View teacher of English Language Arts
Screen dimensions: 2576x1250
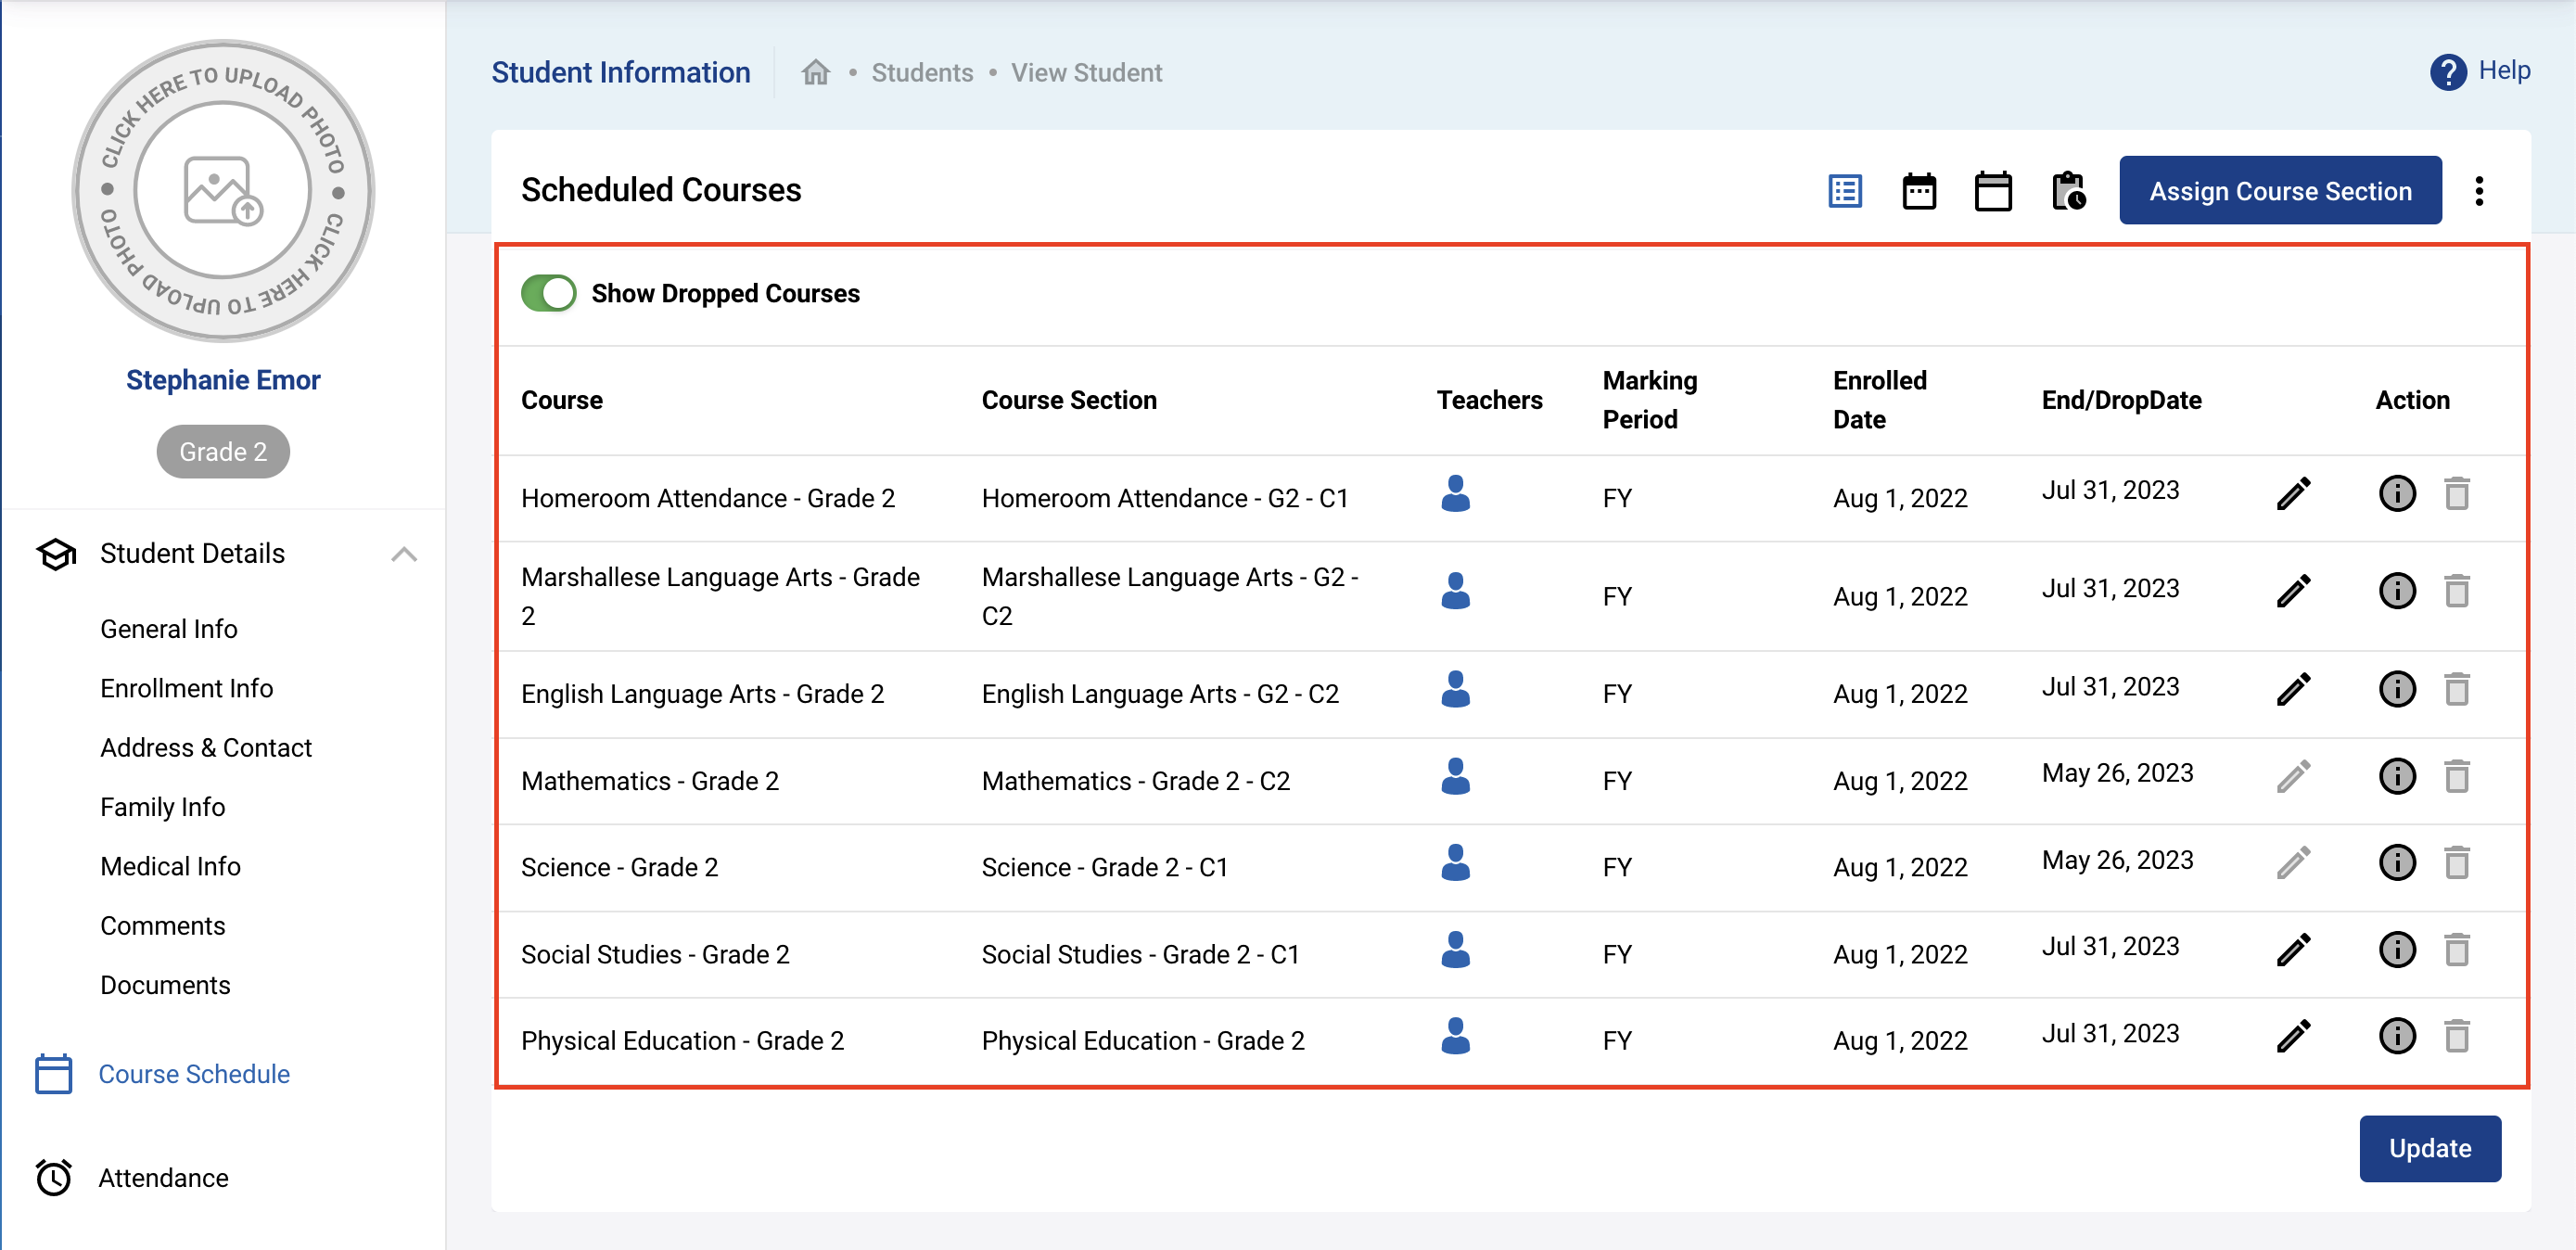(x=1455, y=690)
